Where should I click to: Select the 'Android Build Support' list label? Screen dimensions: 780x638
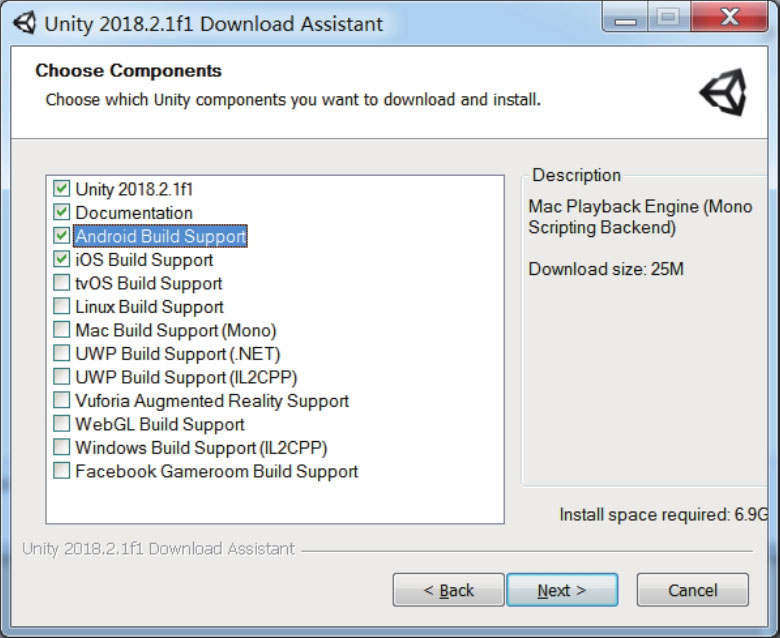click(x=161, y=236)
